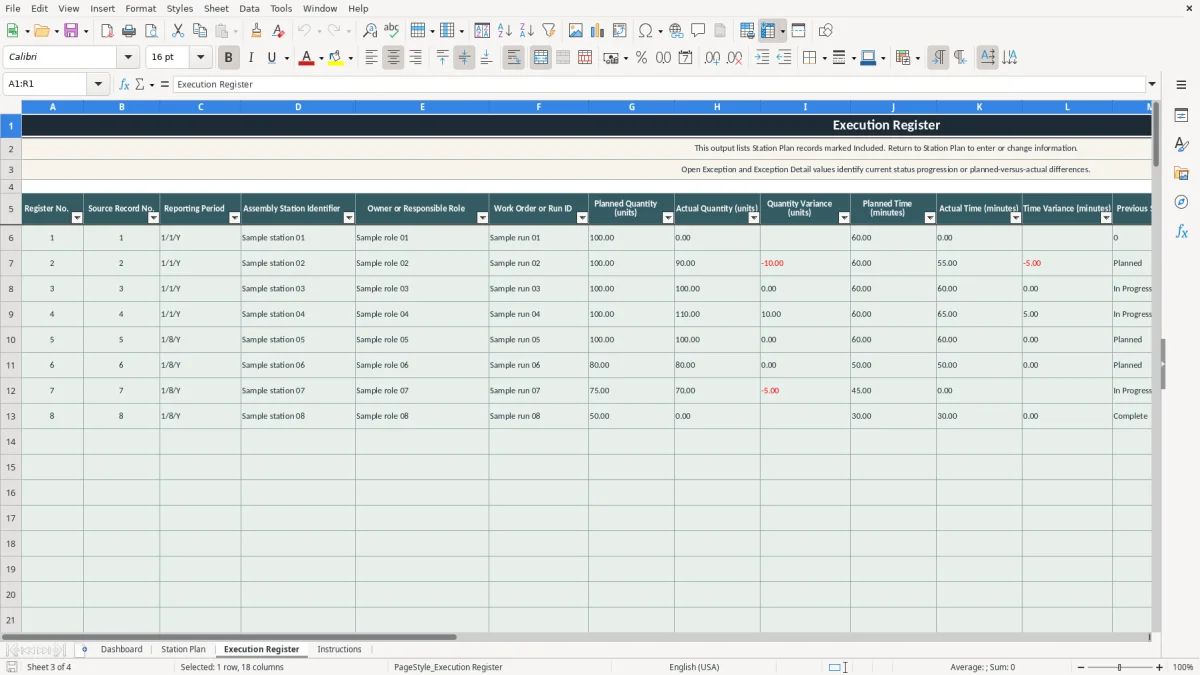The width and height of the screenshot is (1200, 675).
Task: Toggle Print Preview icon
Action: pyautogui.click(x=151, y=31)
